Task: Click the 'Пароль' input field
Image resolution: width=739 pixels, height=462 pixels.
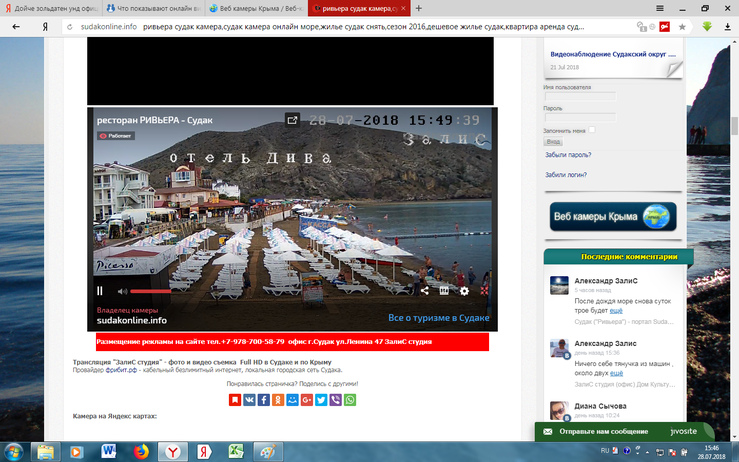Action: (580, 118)
